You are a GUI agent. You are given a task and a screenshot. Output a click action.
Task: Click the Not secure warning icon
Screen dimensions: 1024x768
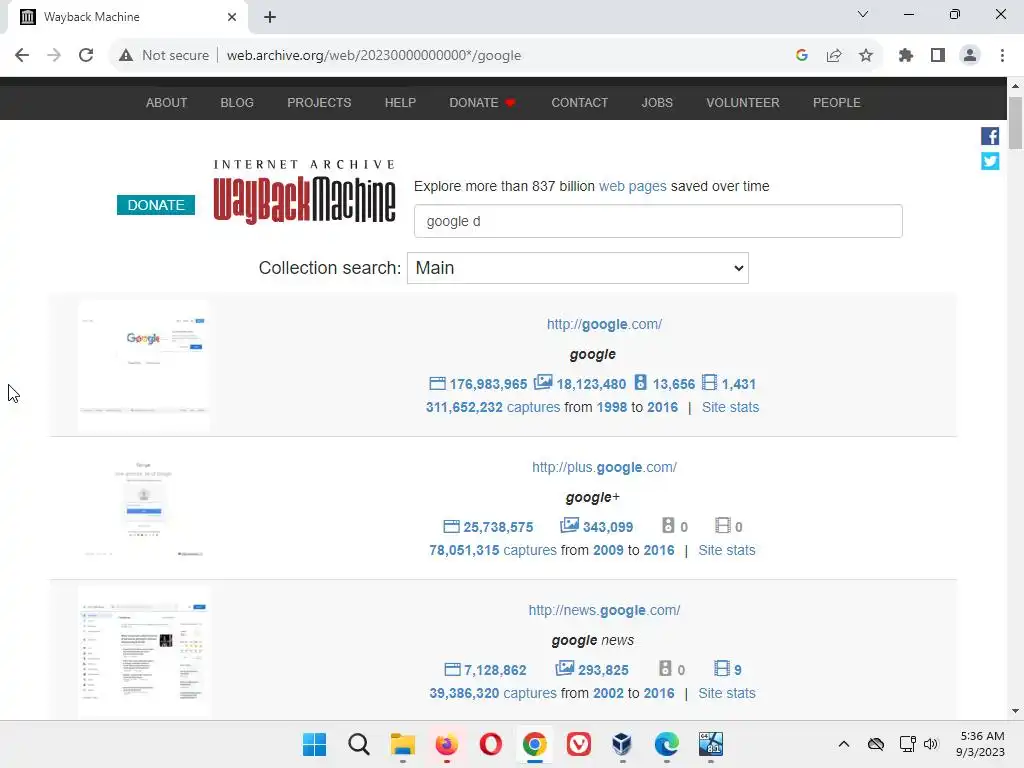[126, 56]
